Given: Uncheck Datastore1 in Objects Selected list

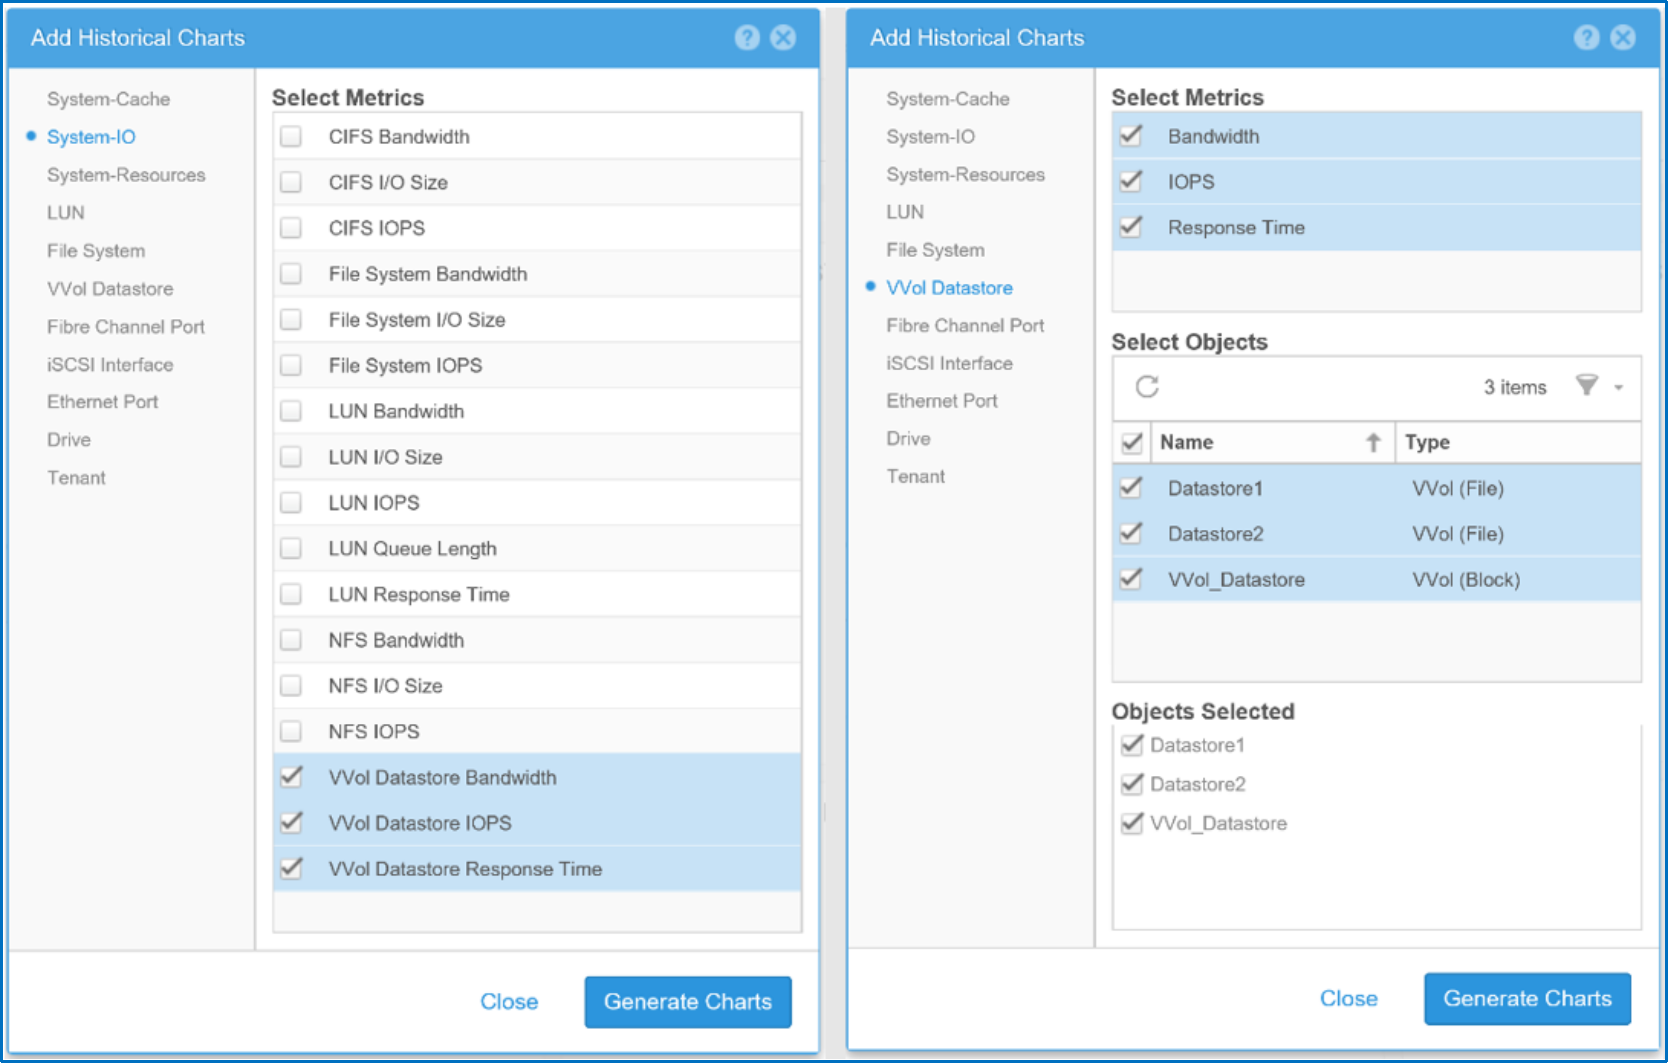Looking at the screenshot, I should pos(1132,745).
